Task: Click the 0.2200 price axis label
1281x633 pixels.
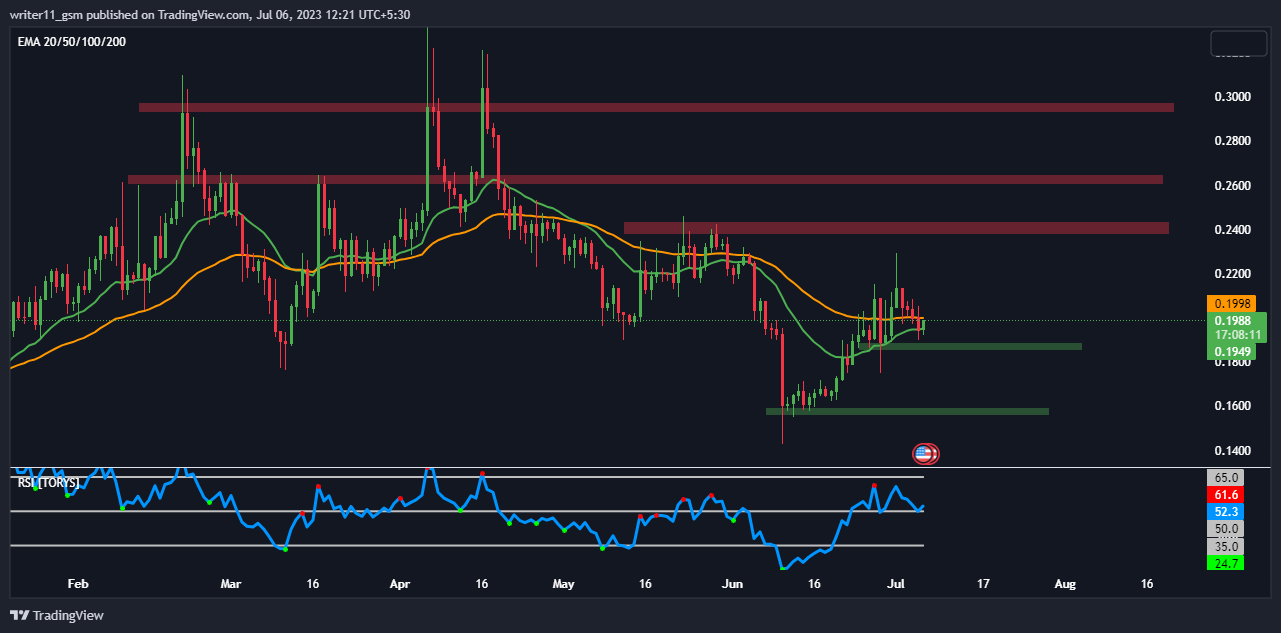Action: tap(1232, 274)
